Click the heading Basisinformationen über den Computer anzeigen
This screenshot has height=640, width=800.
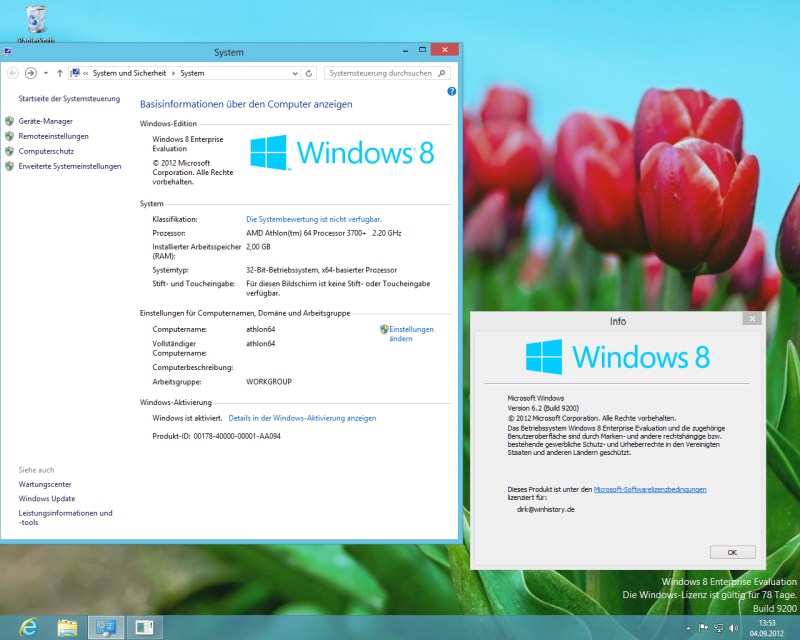[x=246, y=105]
